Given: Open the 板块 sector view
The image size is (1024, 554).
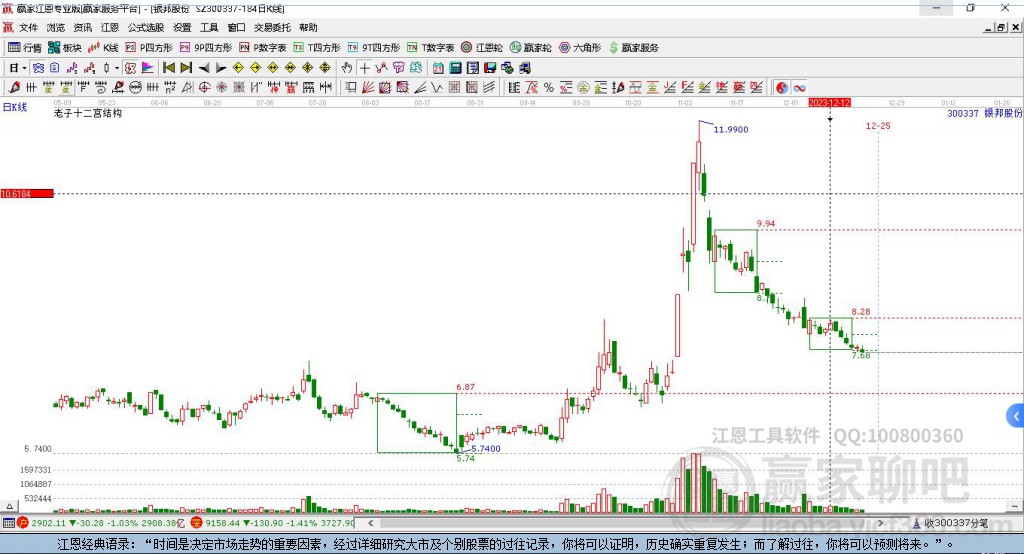Looking at the screenshot, I should [65, 48].
